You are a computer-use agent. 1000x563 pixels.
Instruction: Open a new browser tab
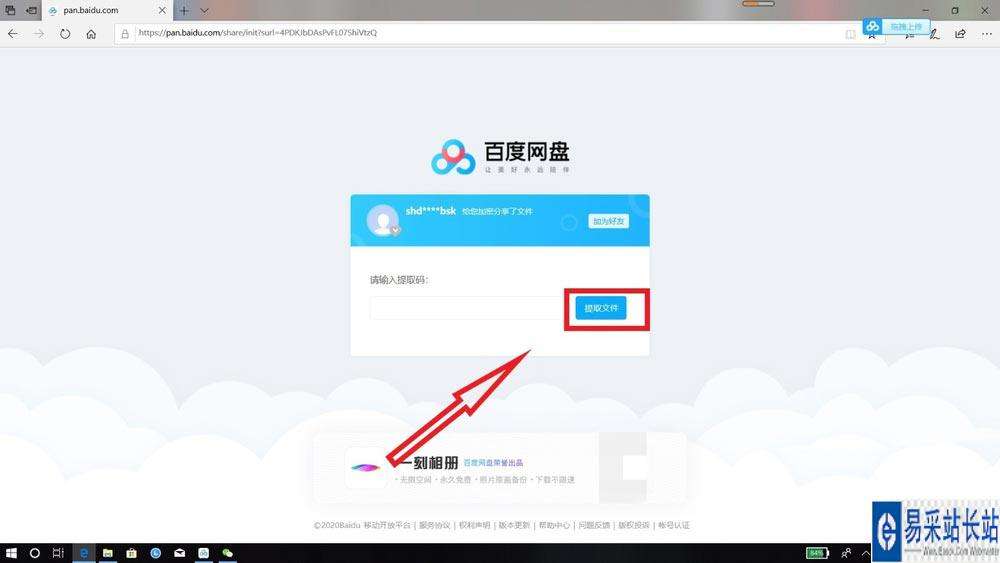pos(184,11)
